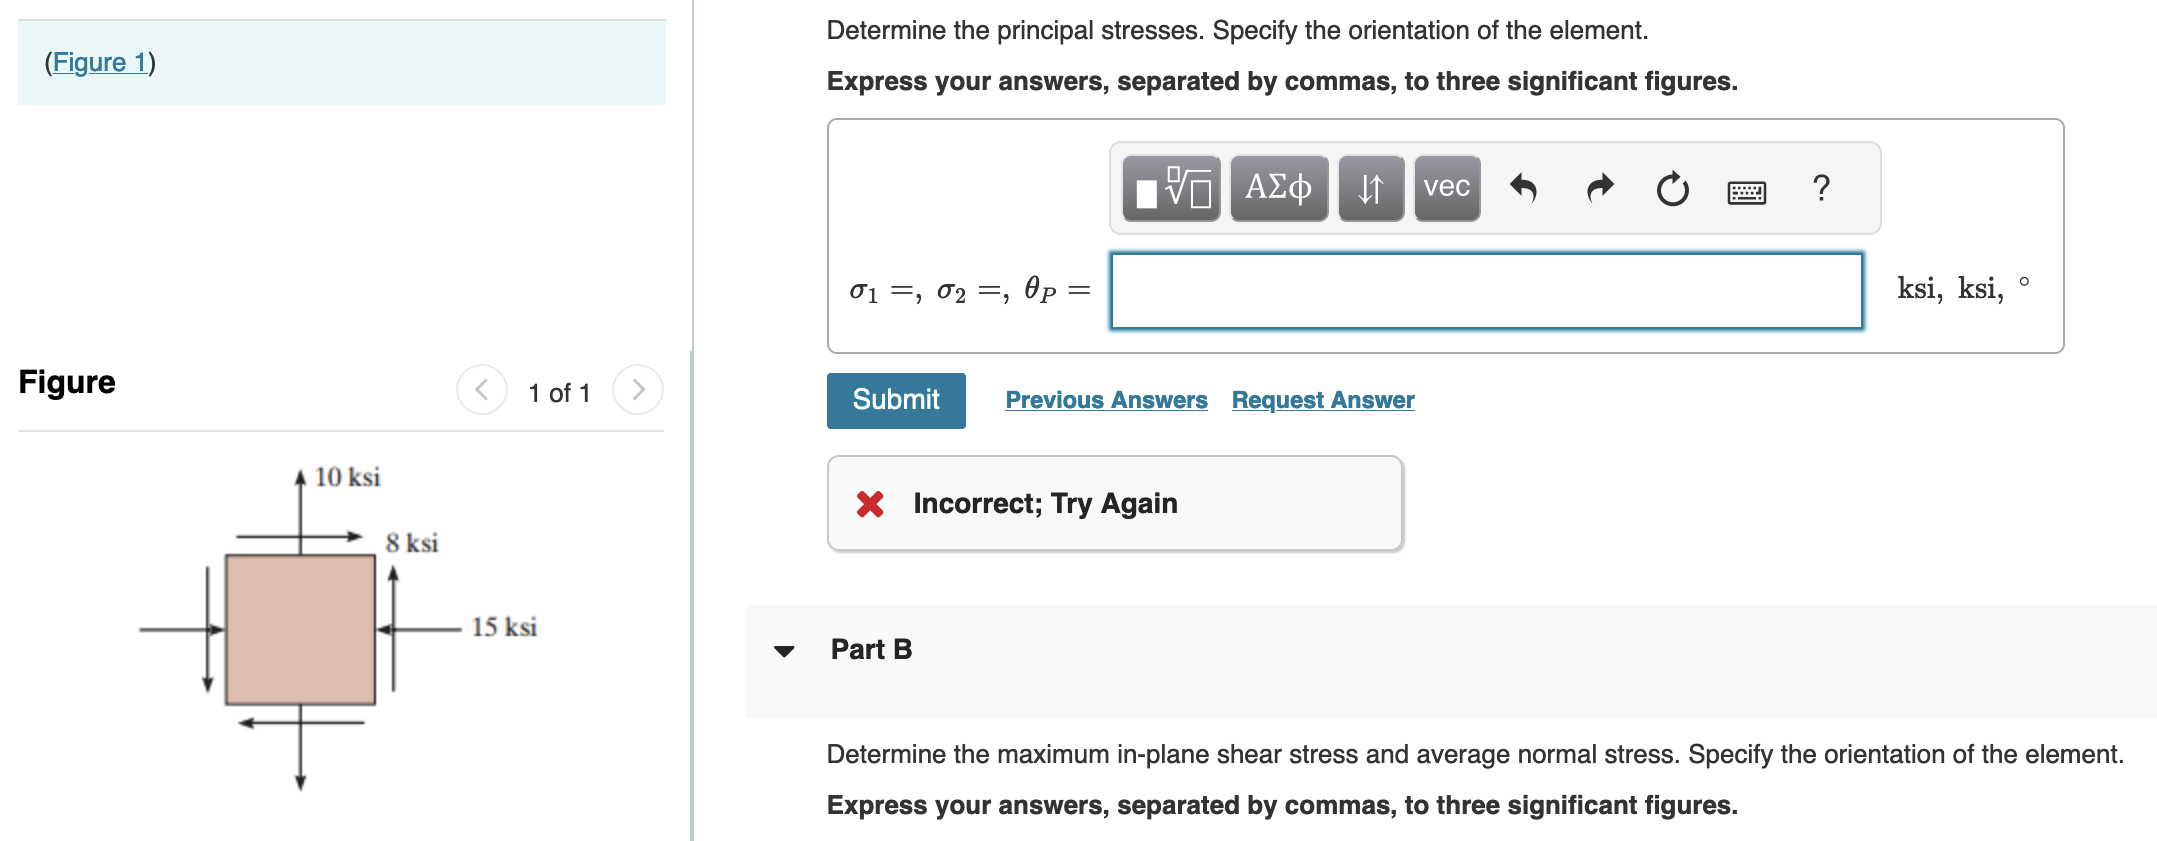The image size is (2157, 841).
Task: Open the Figure 1 link
Action: click(x=101, y=62)
